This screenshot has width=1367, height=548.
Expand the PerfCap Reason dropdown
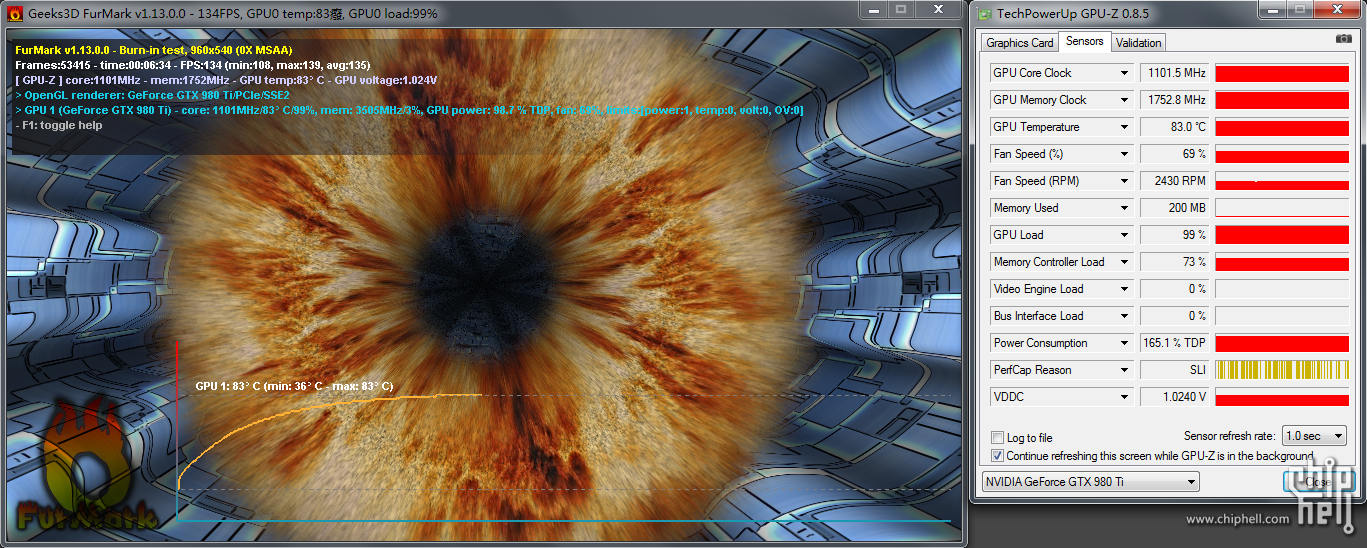(1124, 370)
